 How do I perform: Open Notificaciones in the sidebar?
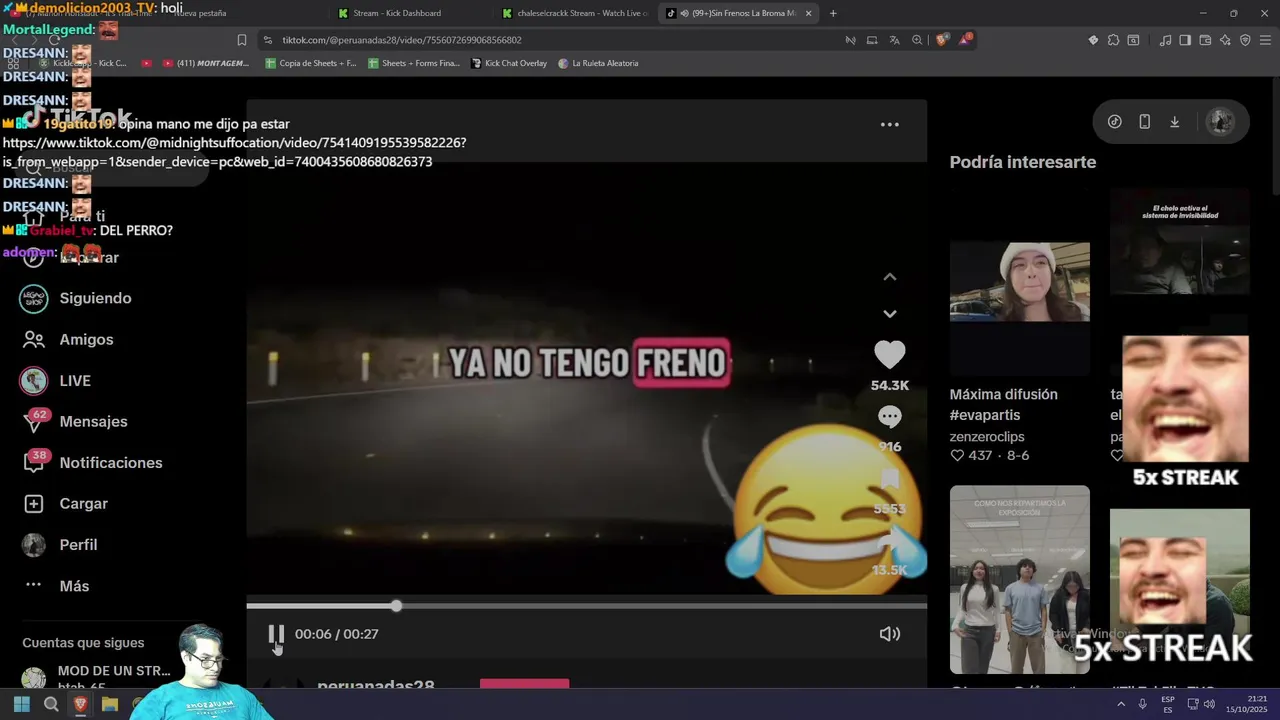pos(110,462)
